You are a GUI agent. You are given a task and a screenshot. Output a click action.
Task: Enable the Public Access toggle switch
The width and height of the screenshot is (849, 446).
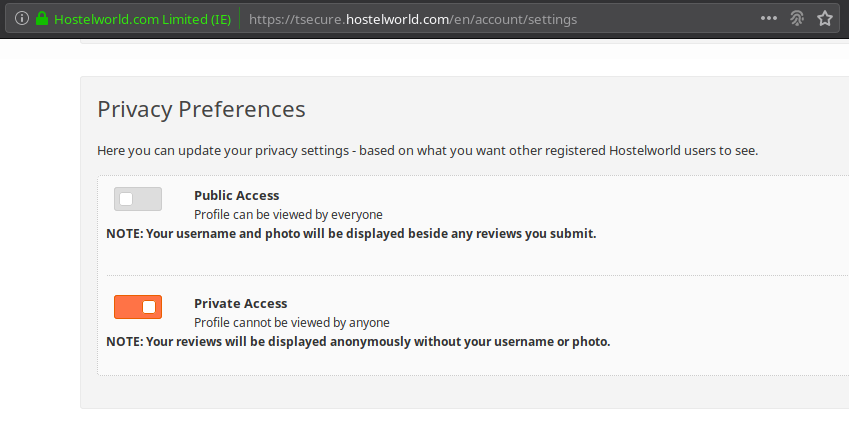(138, 199)
